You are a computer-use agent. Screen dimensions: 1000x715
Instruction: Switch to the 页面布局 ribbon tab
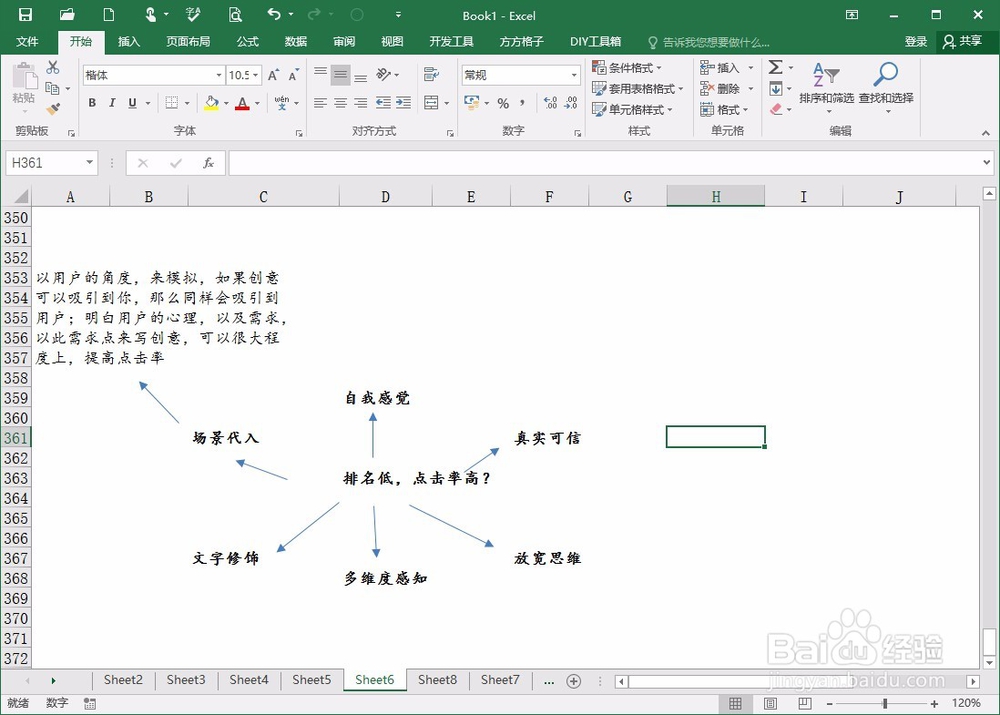(188, 41)
